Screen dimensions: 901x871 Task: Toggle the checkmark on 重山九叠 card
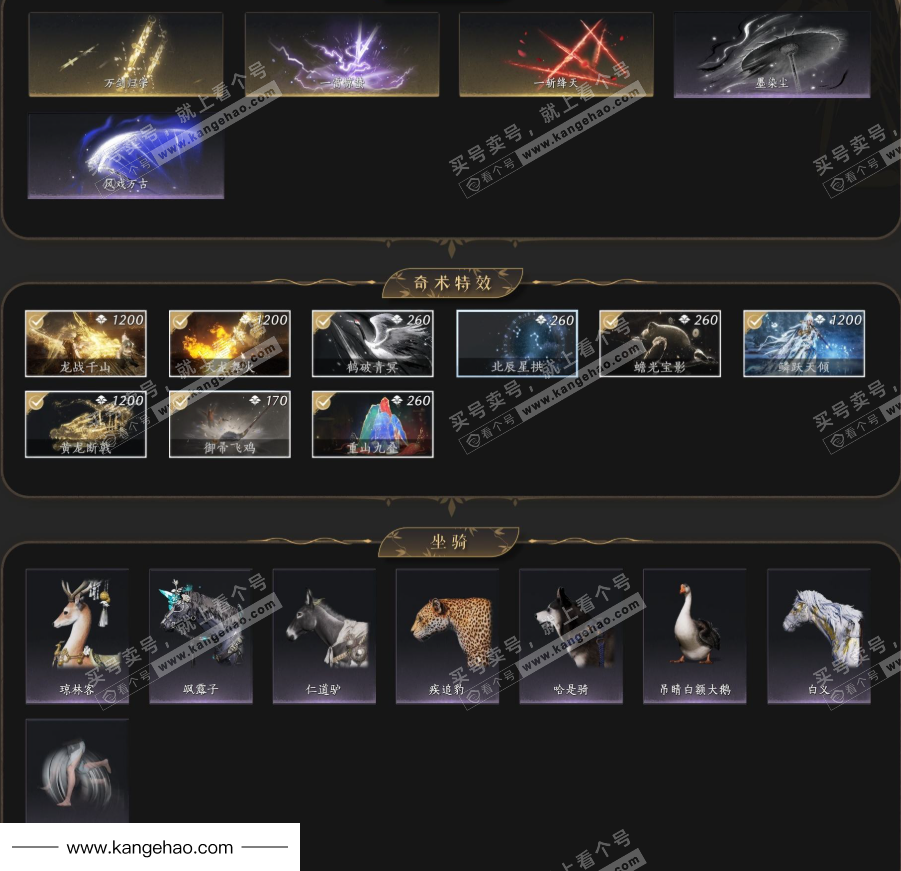[x=323, y=402]
